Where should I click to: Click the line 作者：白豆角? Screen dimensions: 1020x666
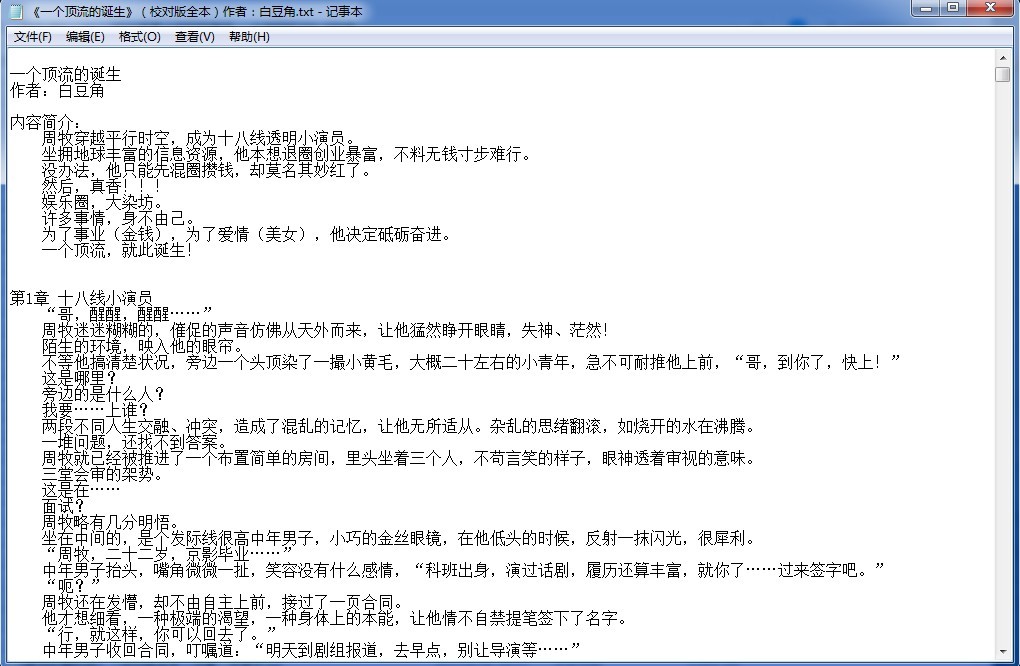coord(57,90)
